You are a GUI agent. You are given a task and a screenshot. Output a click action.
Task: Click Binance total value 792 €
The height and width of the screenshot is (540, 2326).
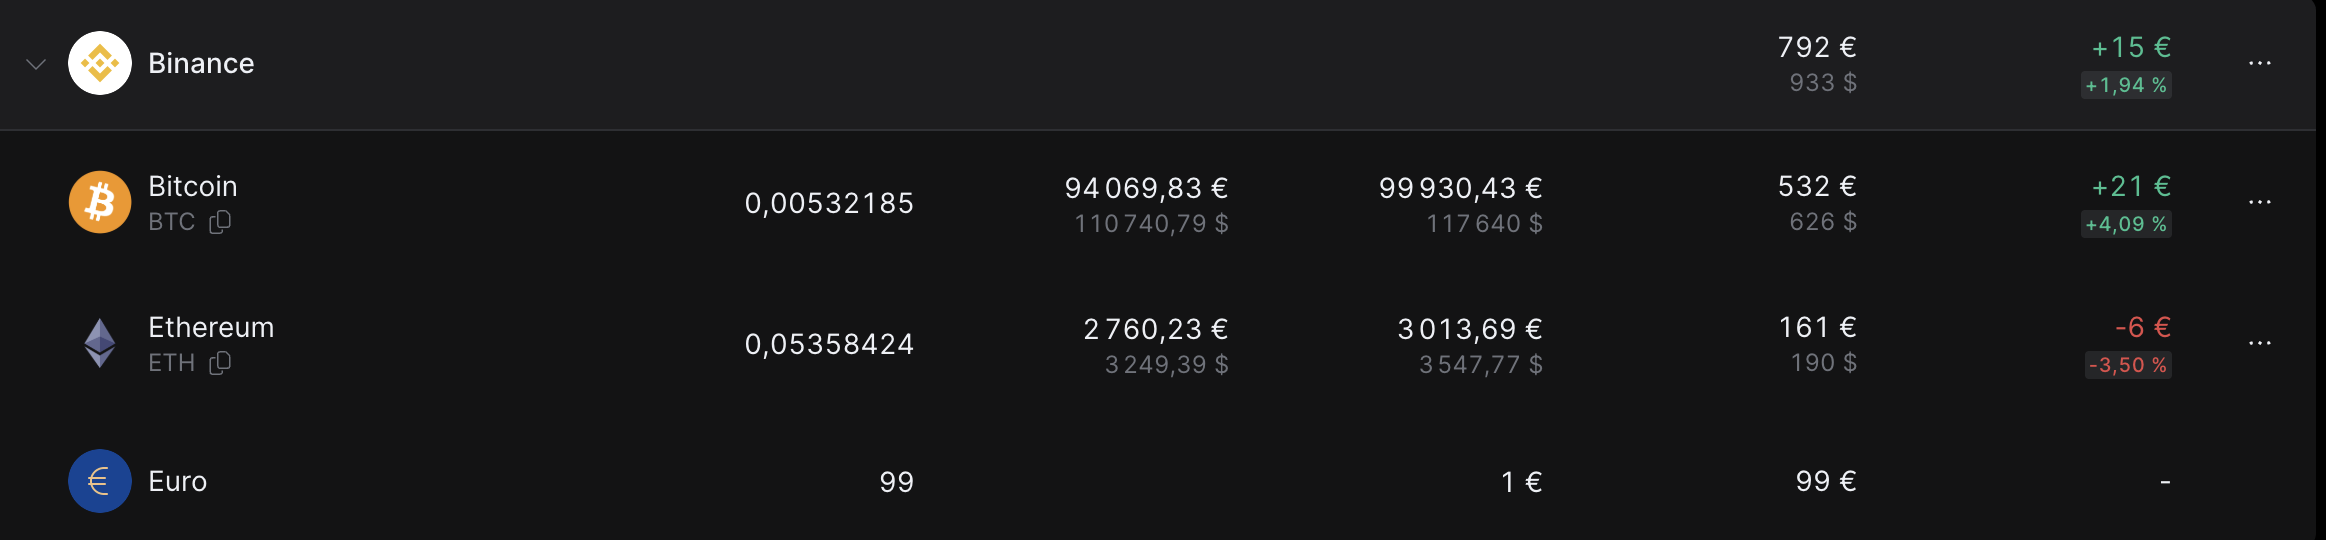(x=1816, y=47)
